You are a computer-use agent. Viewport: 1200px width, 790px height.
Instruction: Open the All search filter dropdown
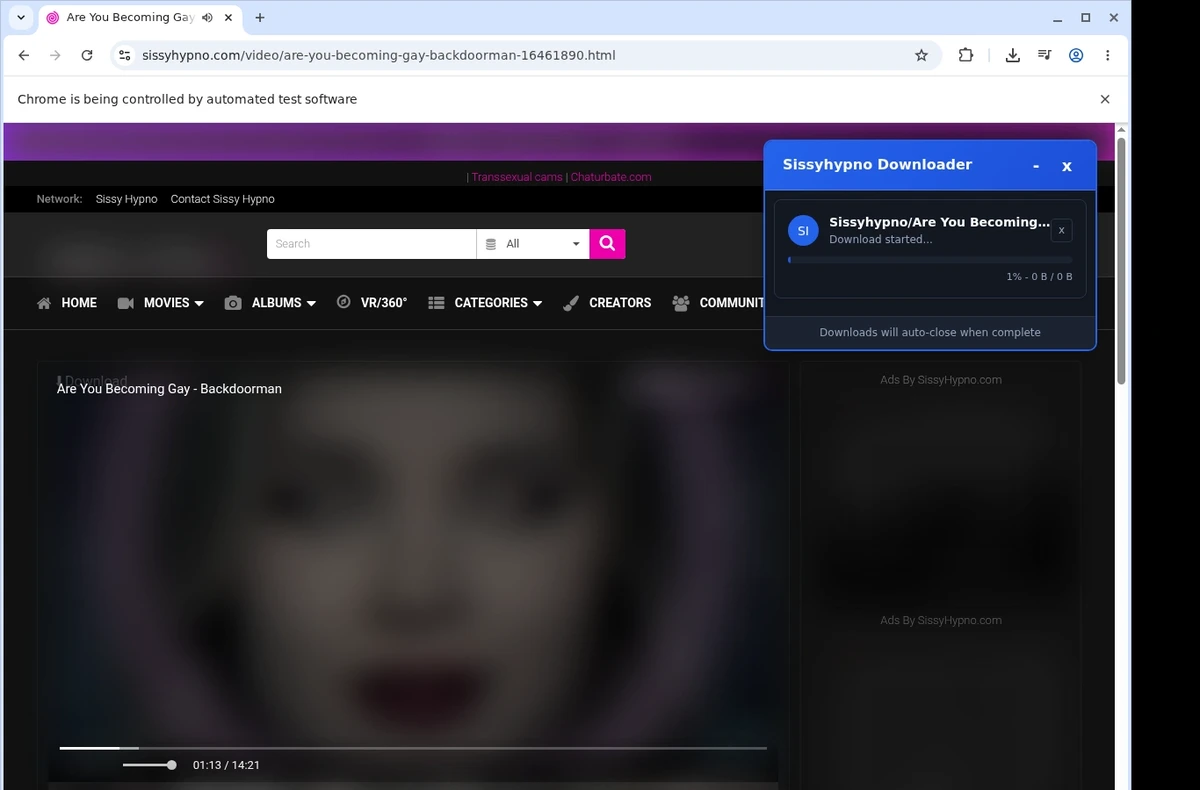point(533,244)
